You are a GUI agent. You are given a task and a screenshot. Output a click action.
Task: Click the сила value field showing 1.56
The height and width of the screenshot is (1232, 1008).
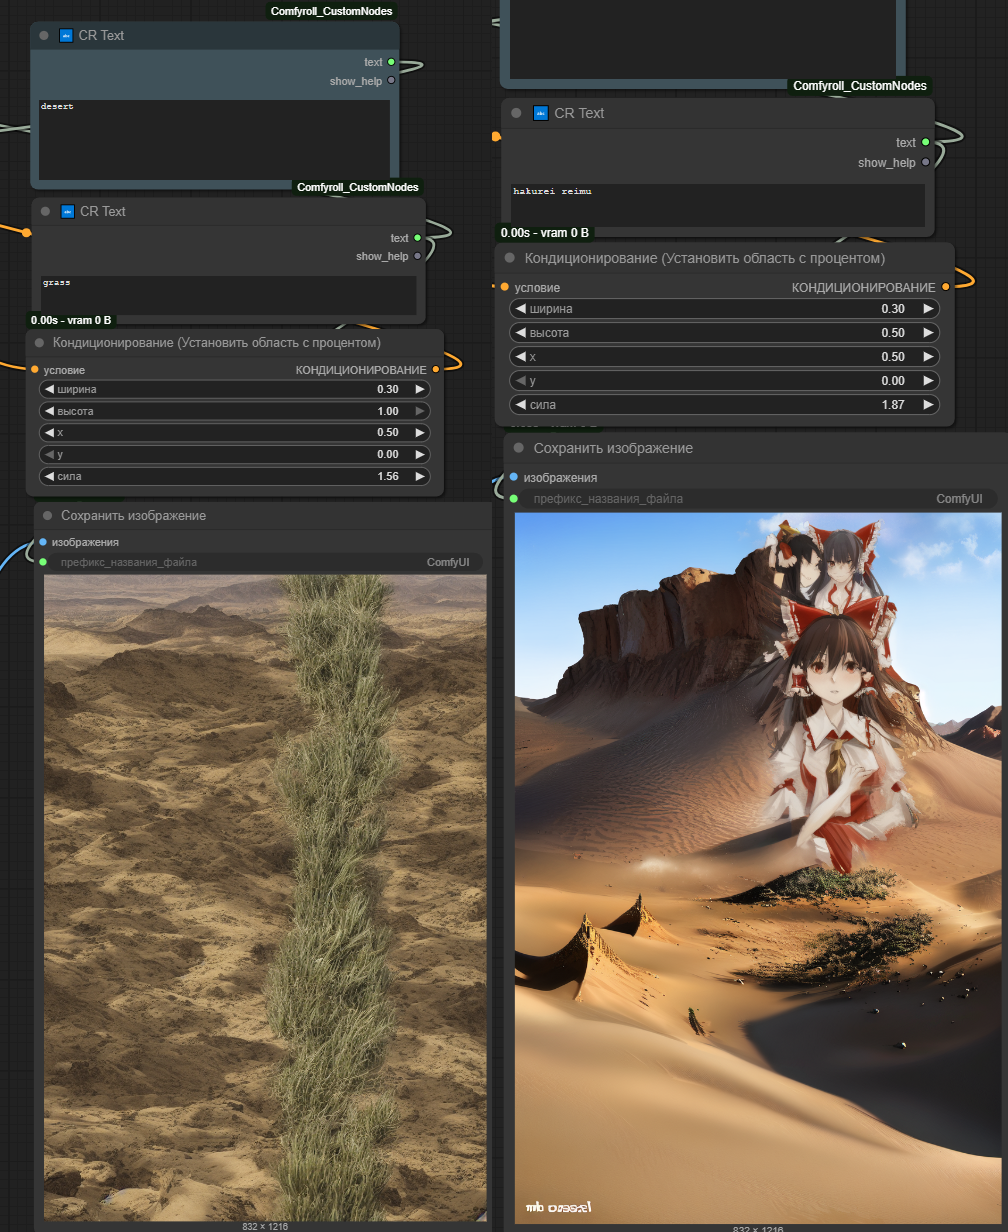pos(235,477)
